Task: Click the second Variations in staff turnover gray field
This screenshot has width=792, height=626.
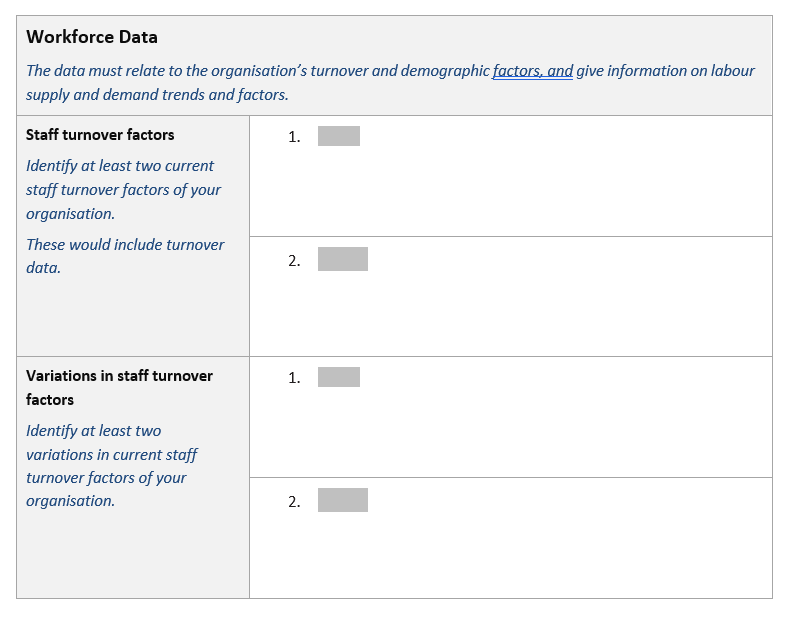Action: pyautogui.click(x=342, y=500)
